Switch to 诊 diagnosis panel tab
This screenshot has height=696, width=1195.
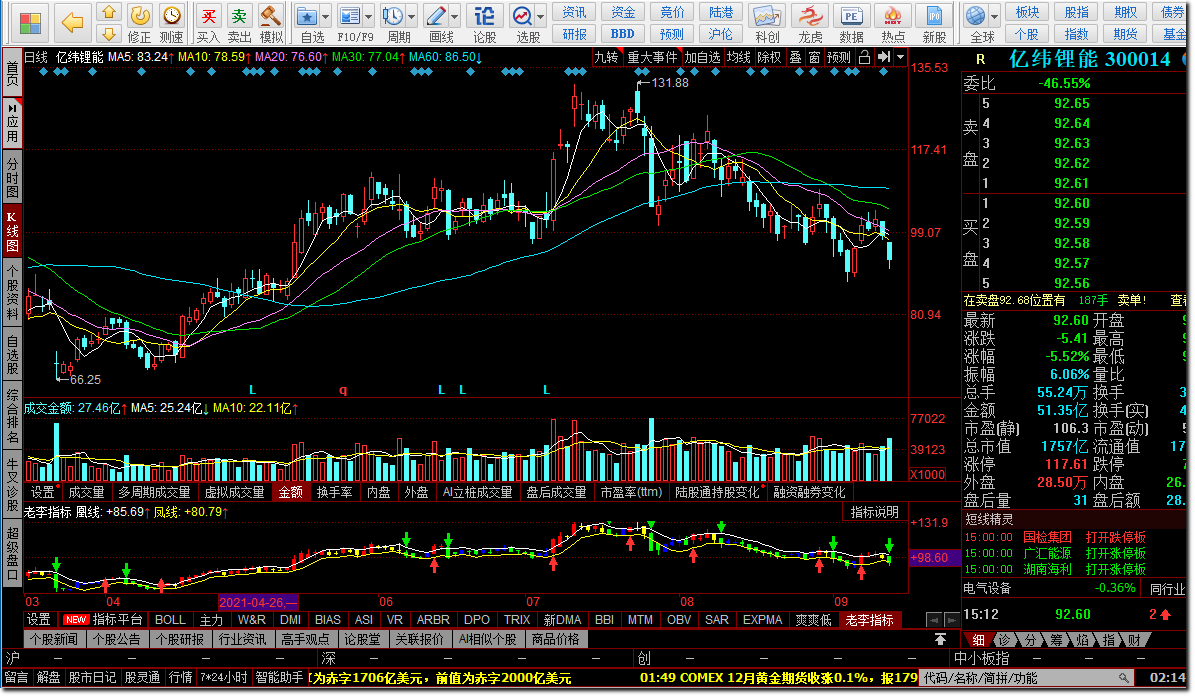[1004, 640]
